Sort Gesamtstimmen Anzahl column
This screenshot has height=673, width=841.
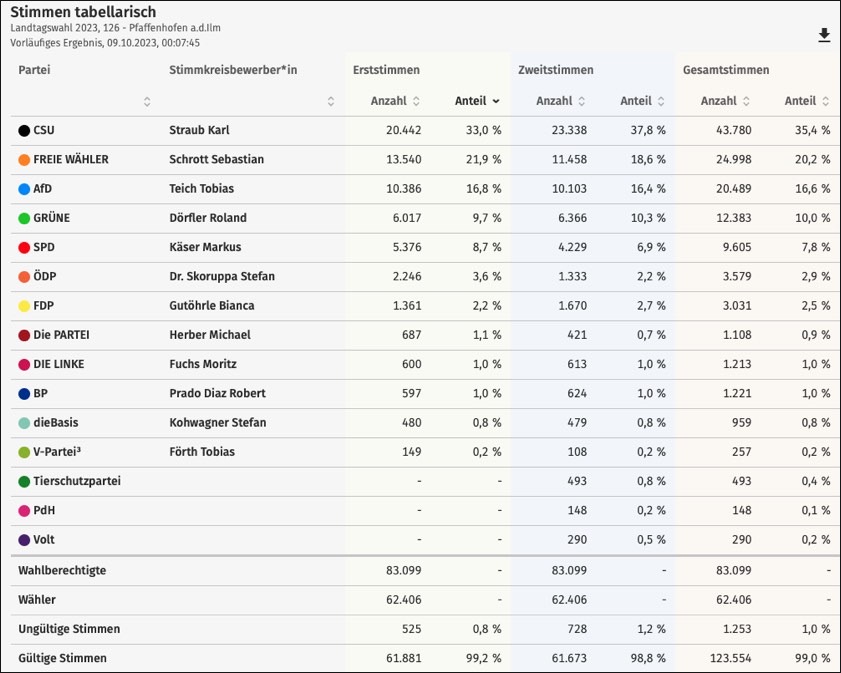click(x=746, y=101)
